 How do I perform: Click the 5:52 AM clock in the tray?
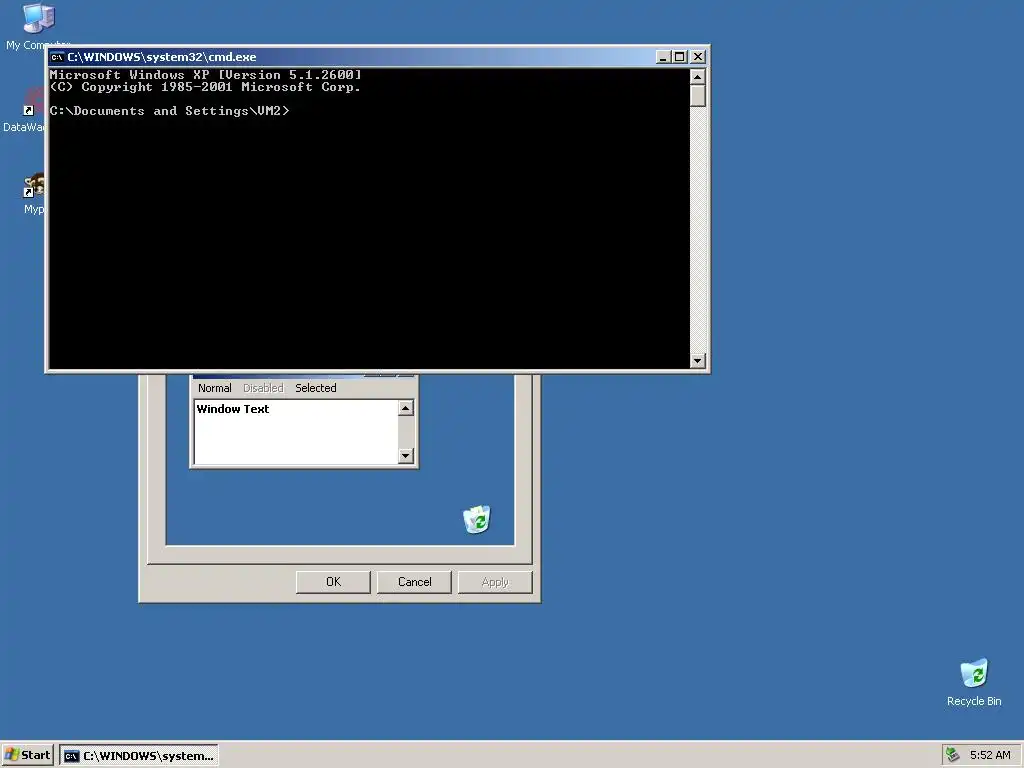(990, 755)
